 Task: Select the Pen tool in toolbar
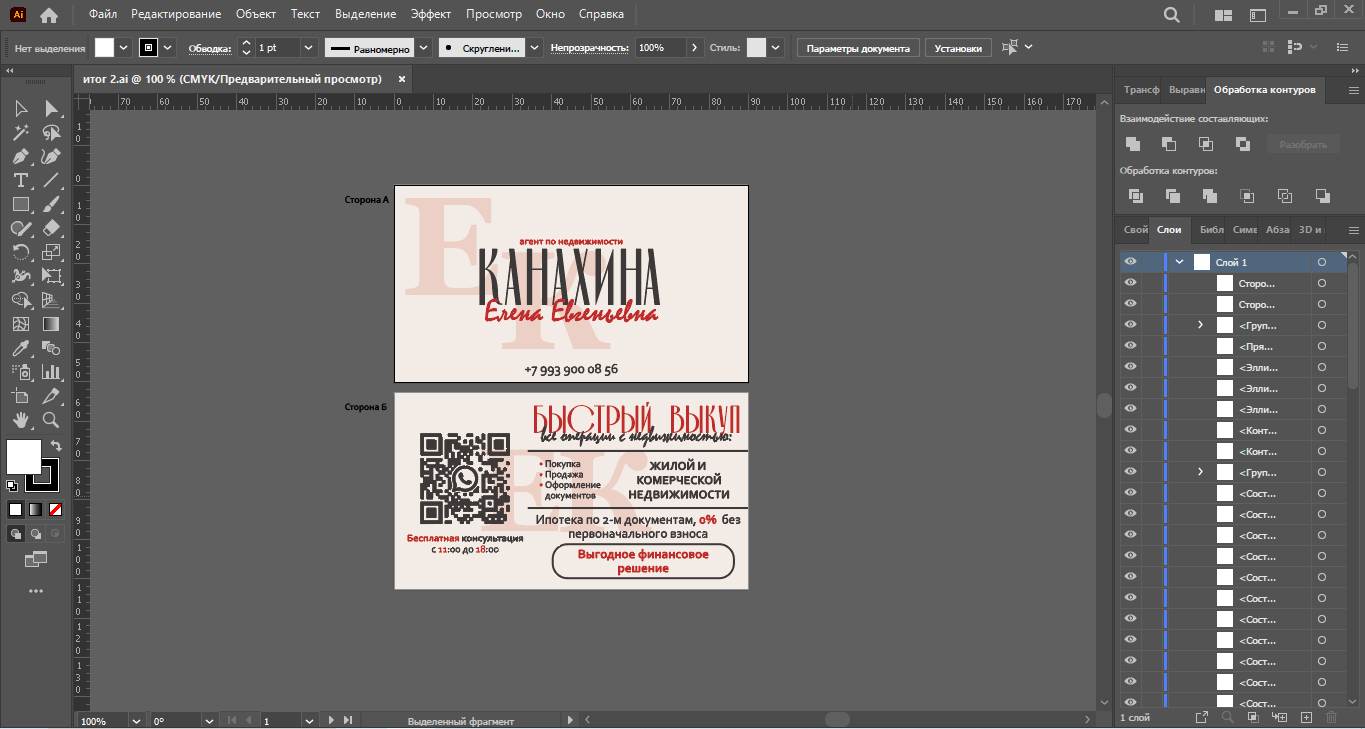(21, 156)
